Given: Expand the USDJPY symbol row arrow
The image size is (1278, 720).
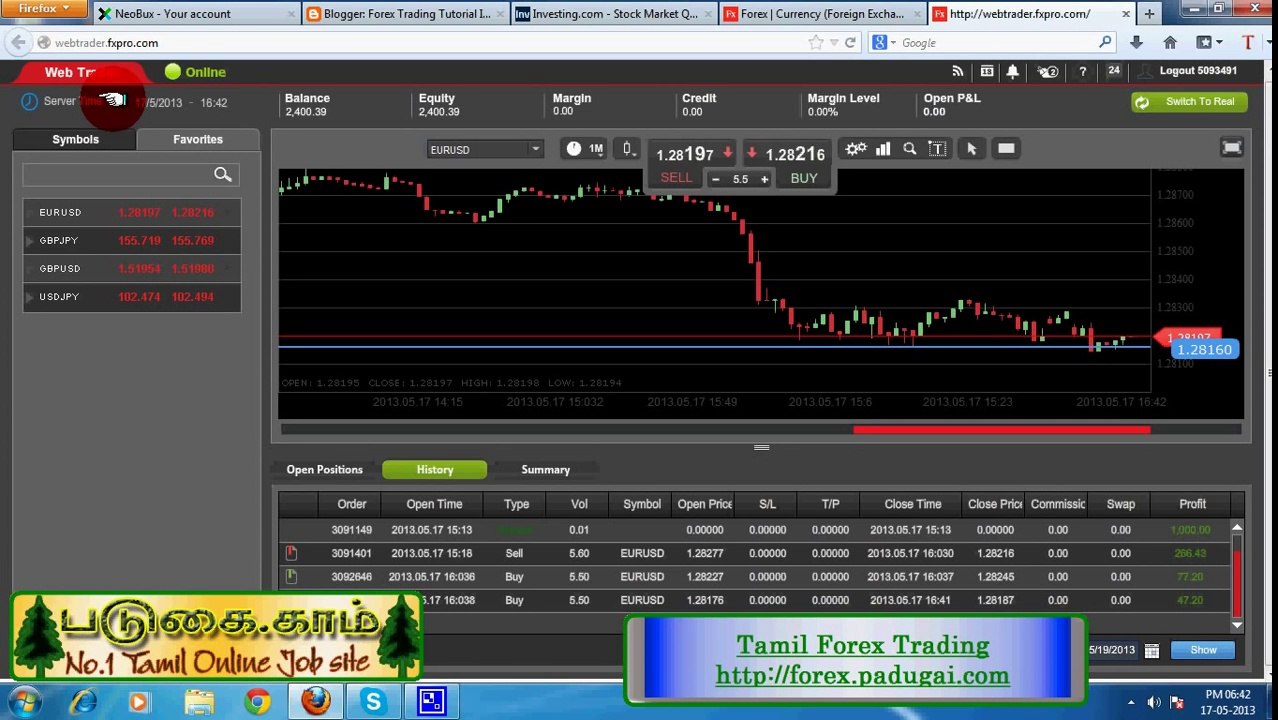Looking at the screenshot, I should pos(30,297).
